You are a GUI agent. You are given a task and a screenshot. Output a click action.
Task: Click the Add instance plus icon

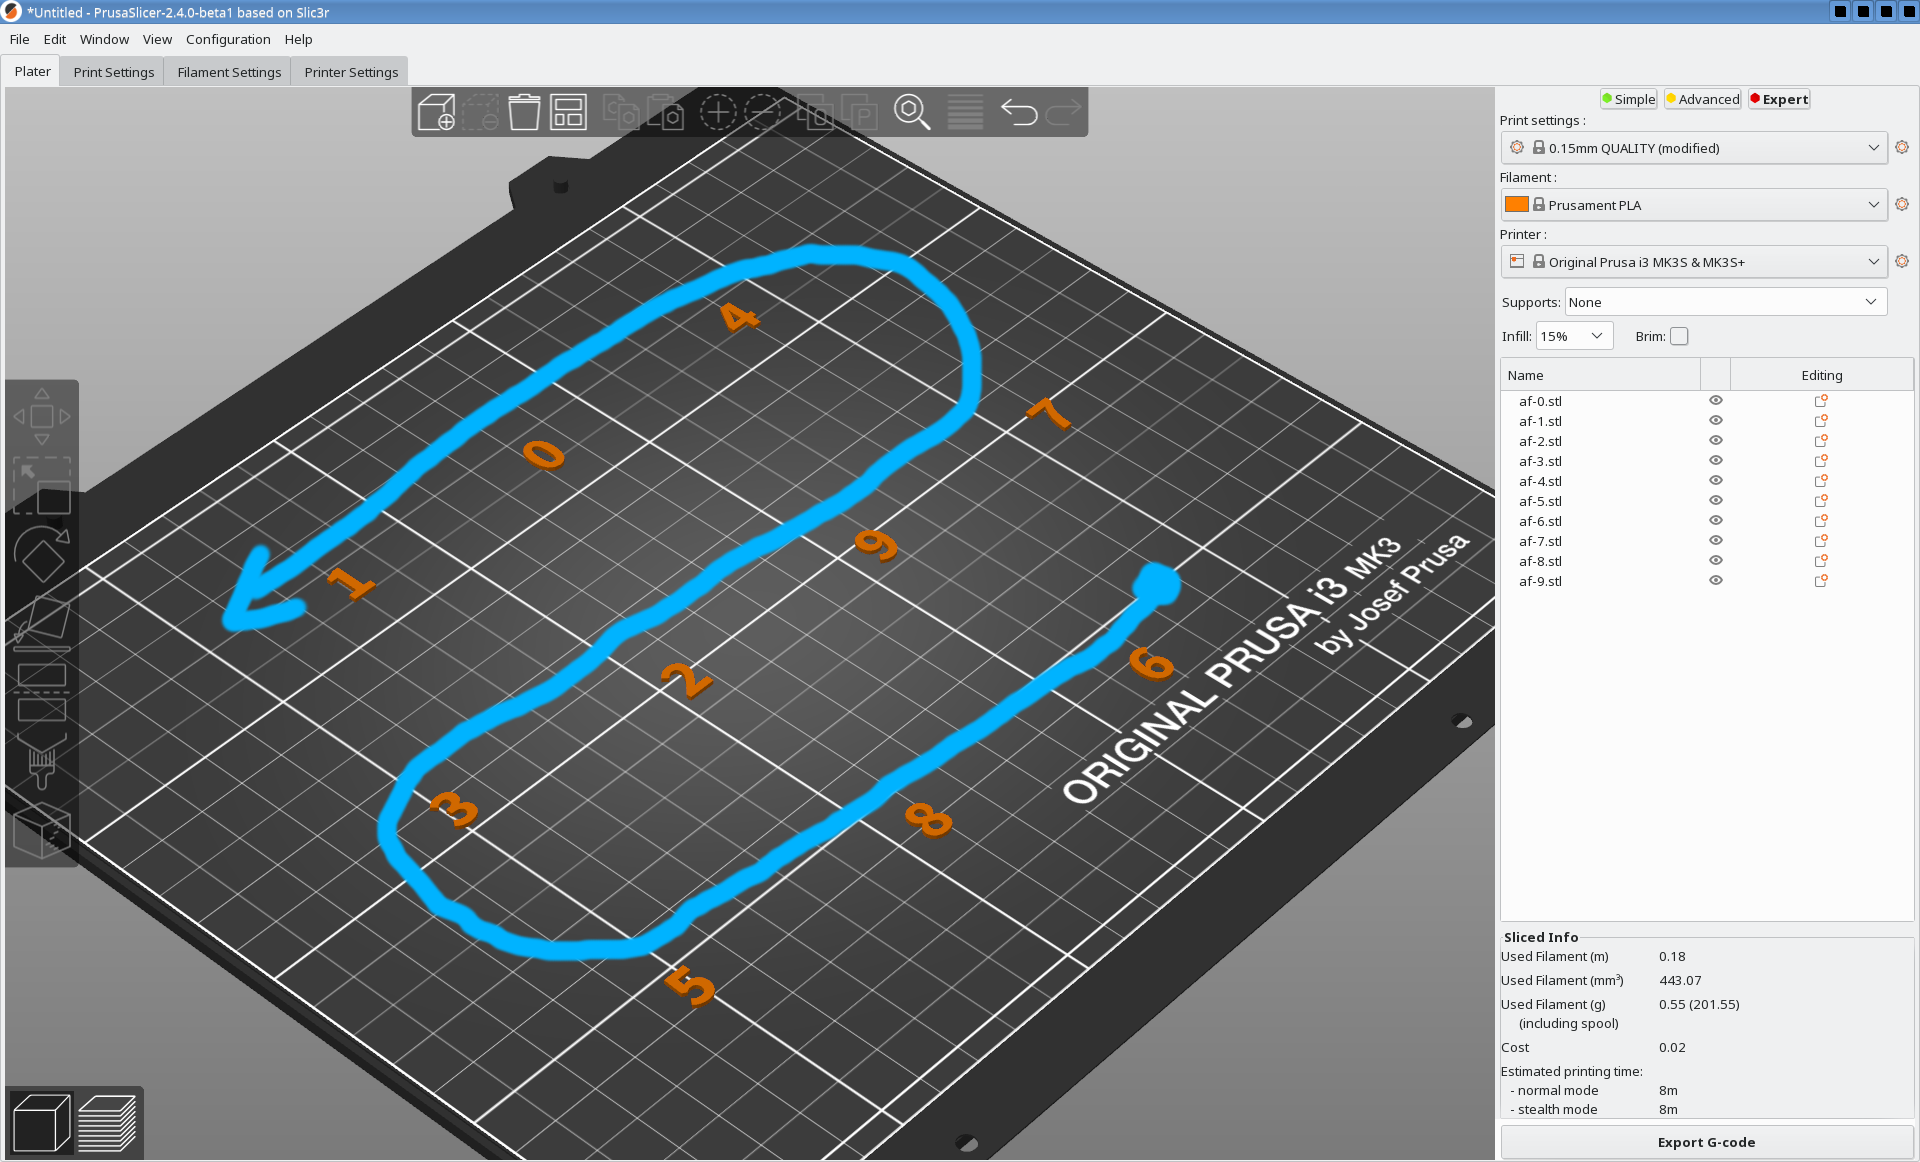coord(718,112)
